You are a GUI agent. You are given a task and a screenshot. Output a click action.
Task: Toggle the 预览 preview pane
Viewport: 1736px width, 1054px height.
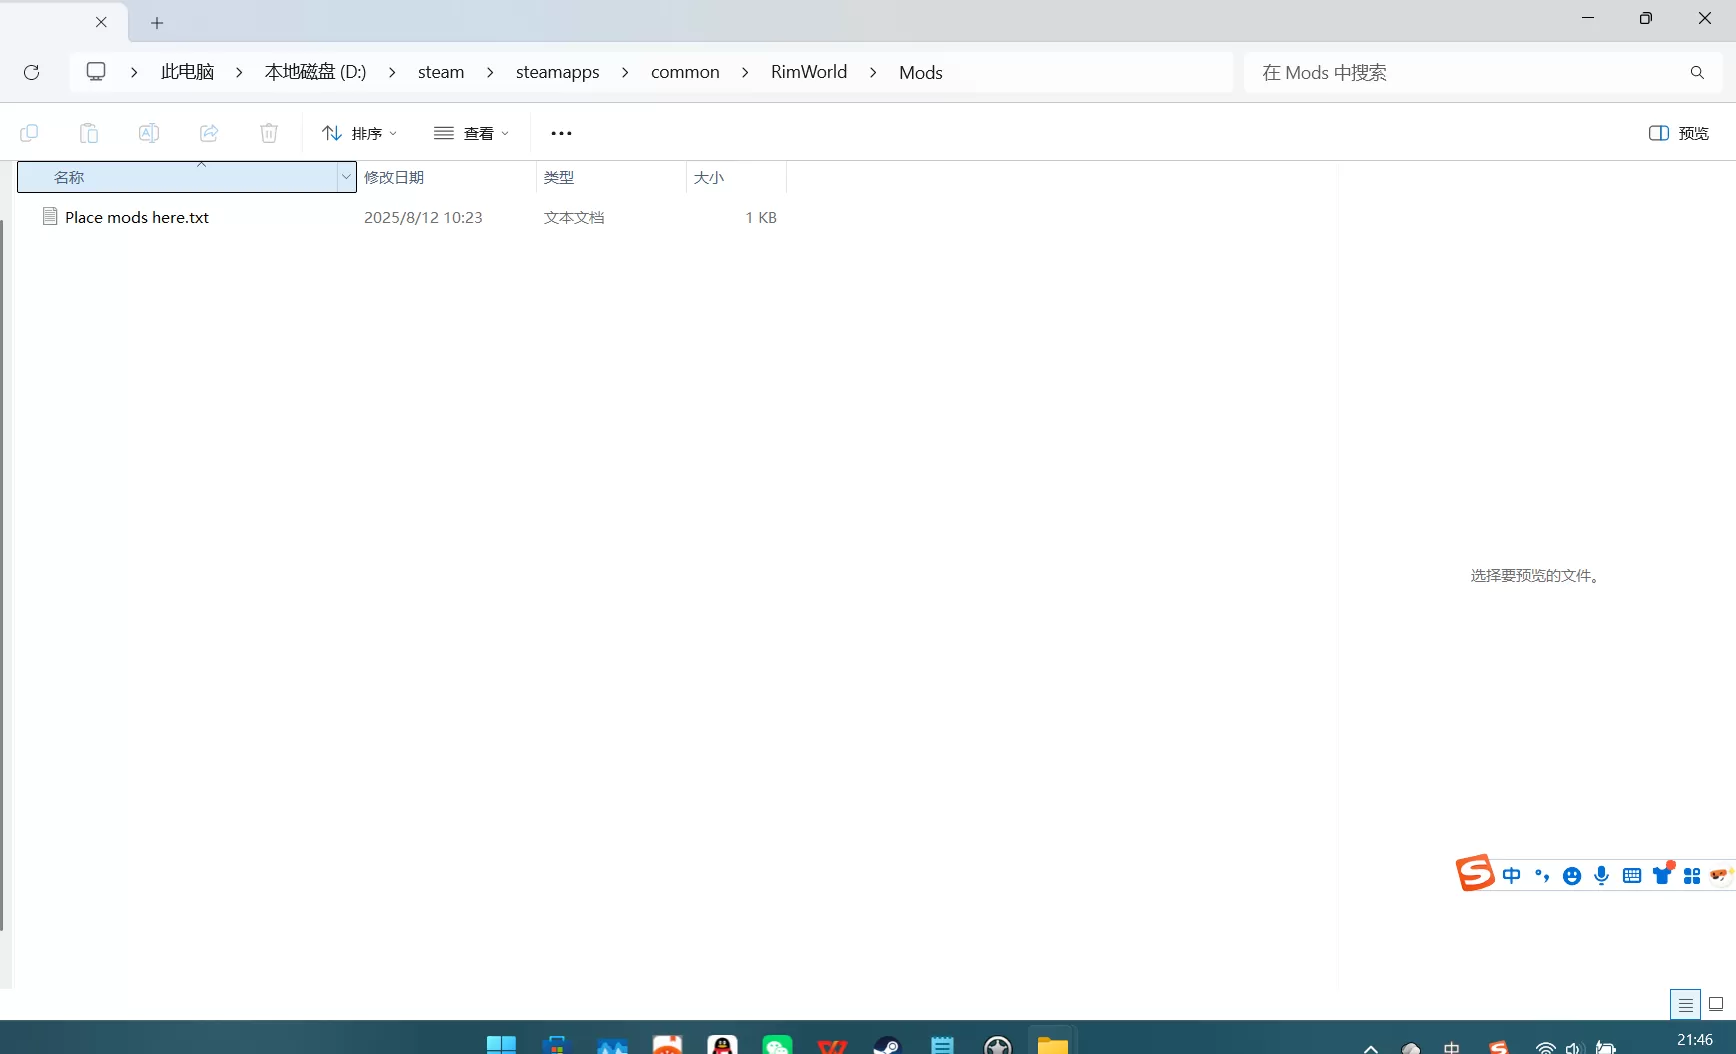(x=1678, y=133)
